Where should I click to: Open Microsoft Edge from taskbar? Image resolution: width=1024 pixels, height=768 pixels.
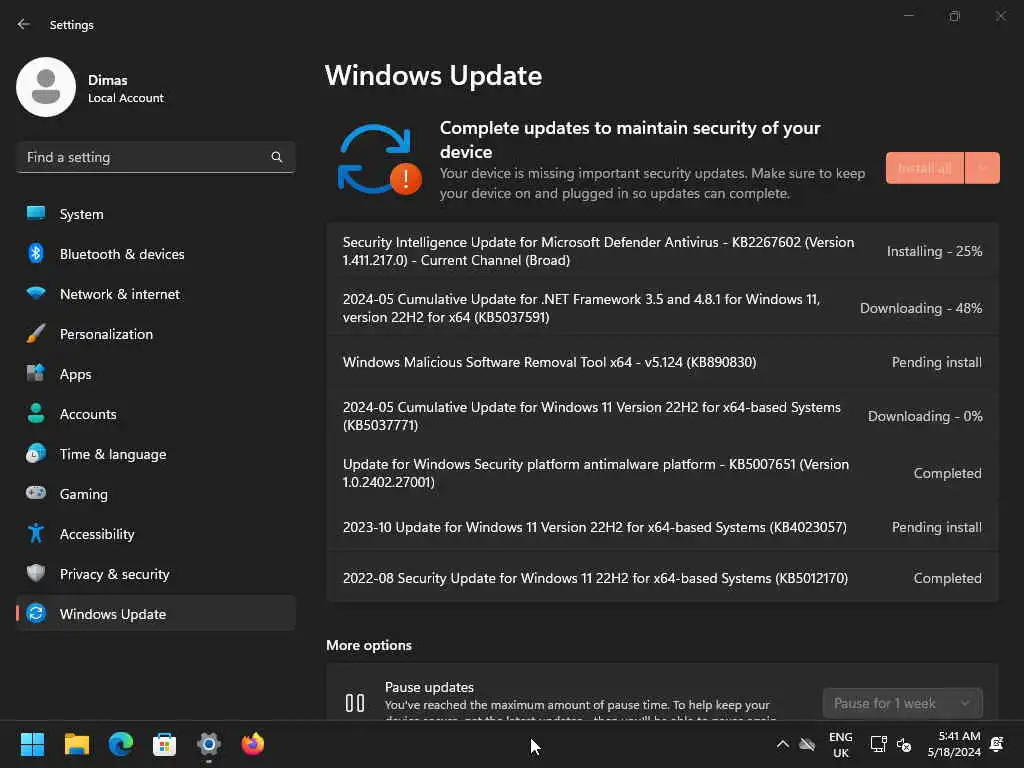tap(121, 744)
